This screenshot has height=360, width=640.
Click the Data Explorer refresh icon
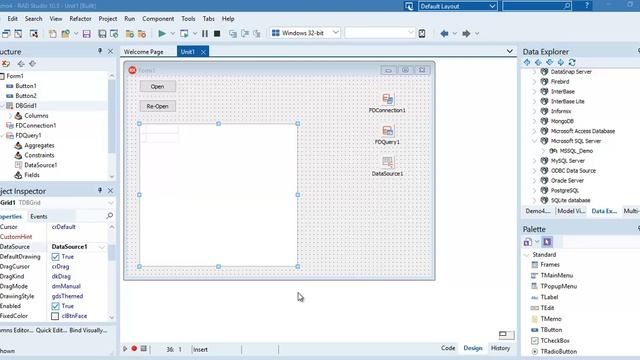[572, 62]
